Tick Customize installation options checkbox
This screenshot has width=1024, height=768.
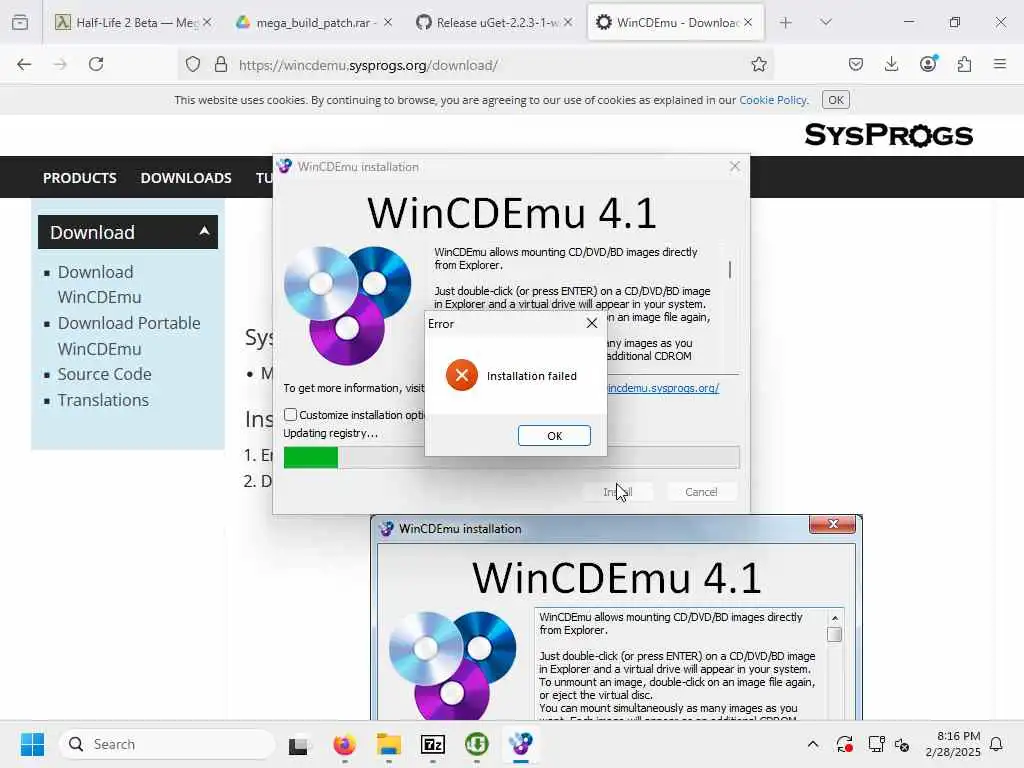291,415
